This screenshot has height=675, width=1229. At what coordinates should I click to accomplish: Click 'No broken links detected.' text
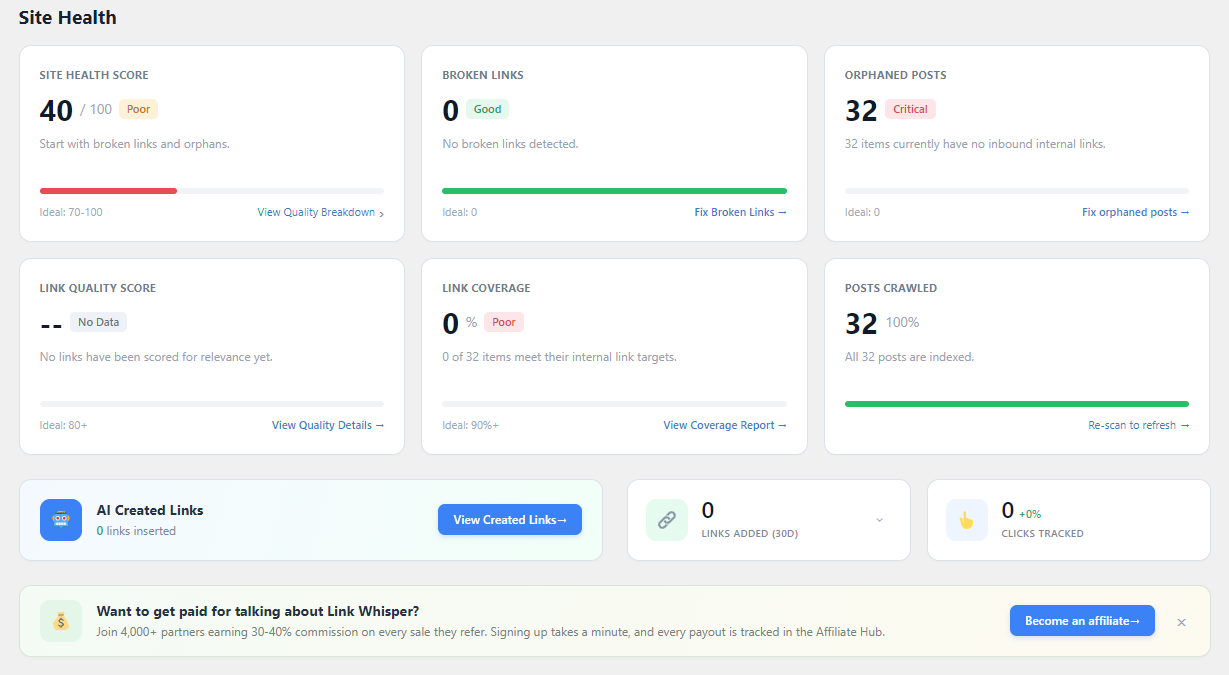(x=510, y=144)
